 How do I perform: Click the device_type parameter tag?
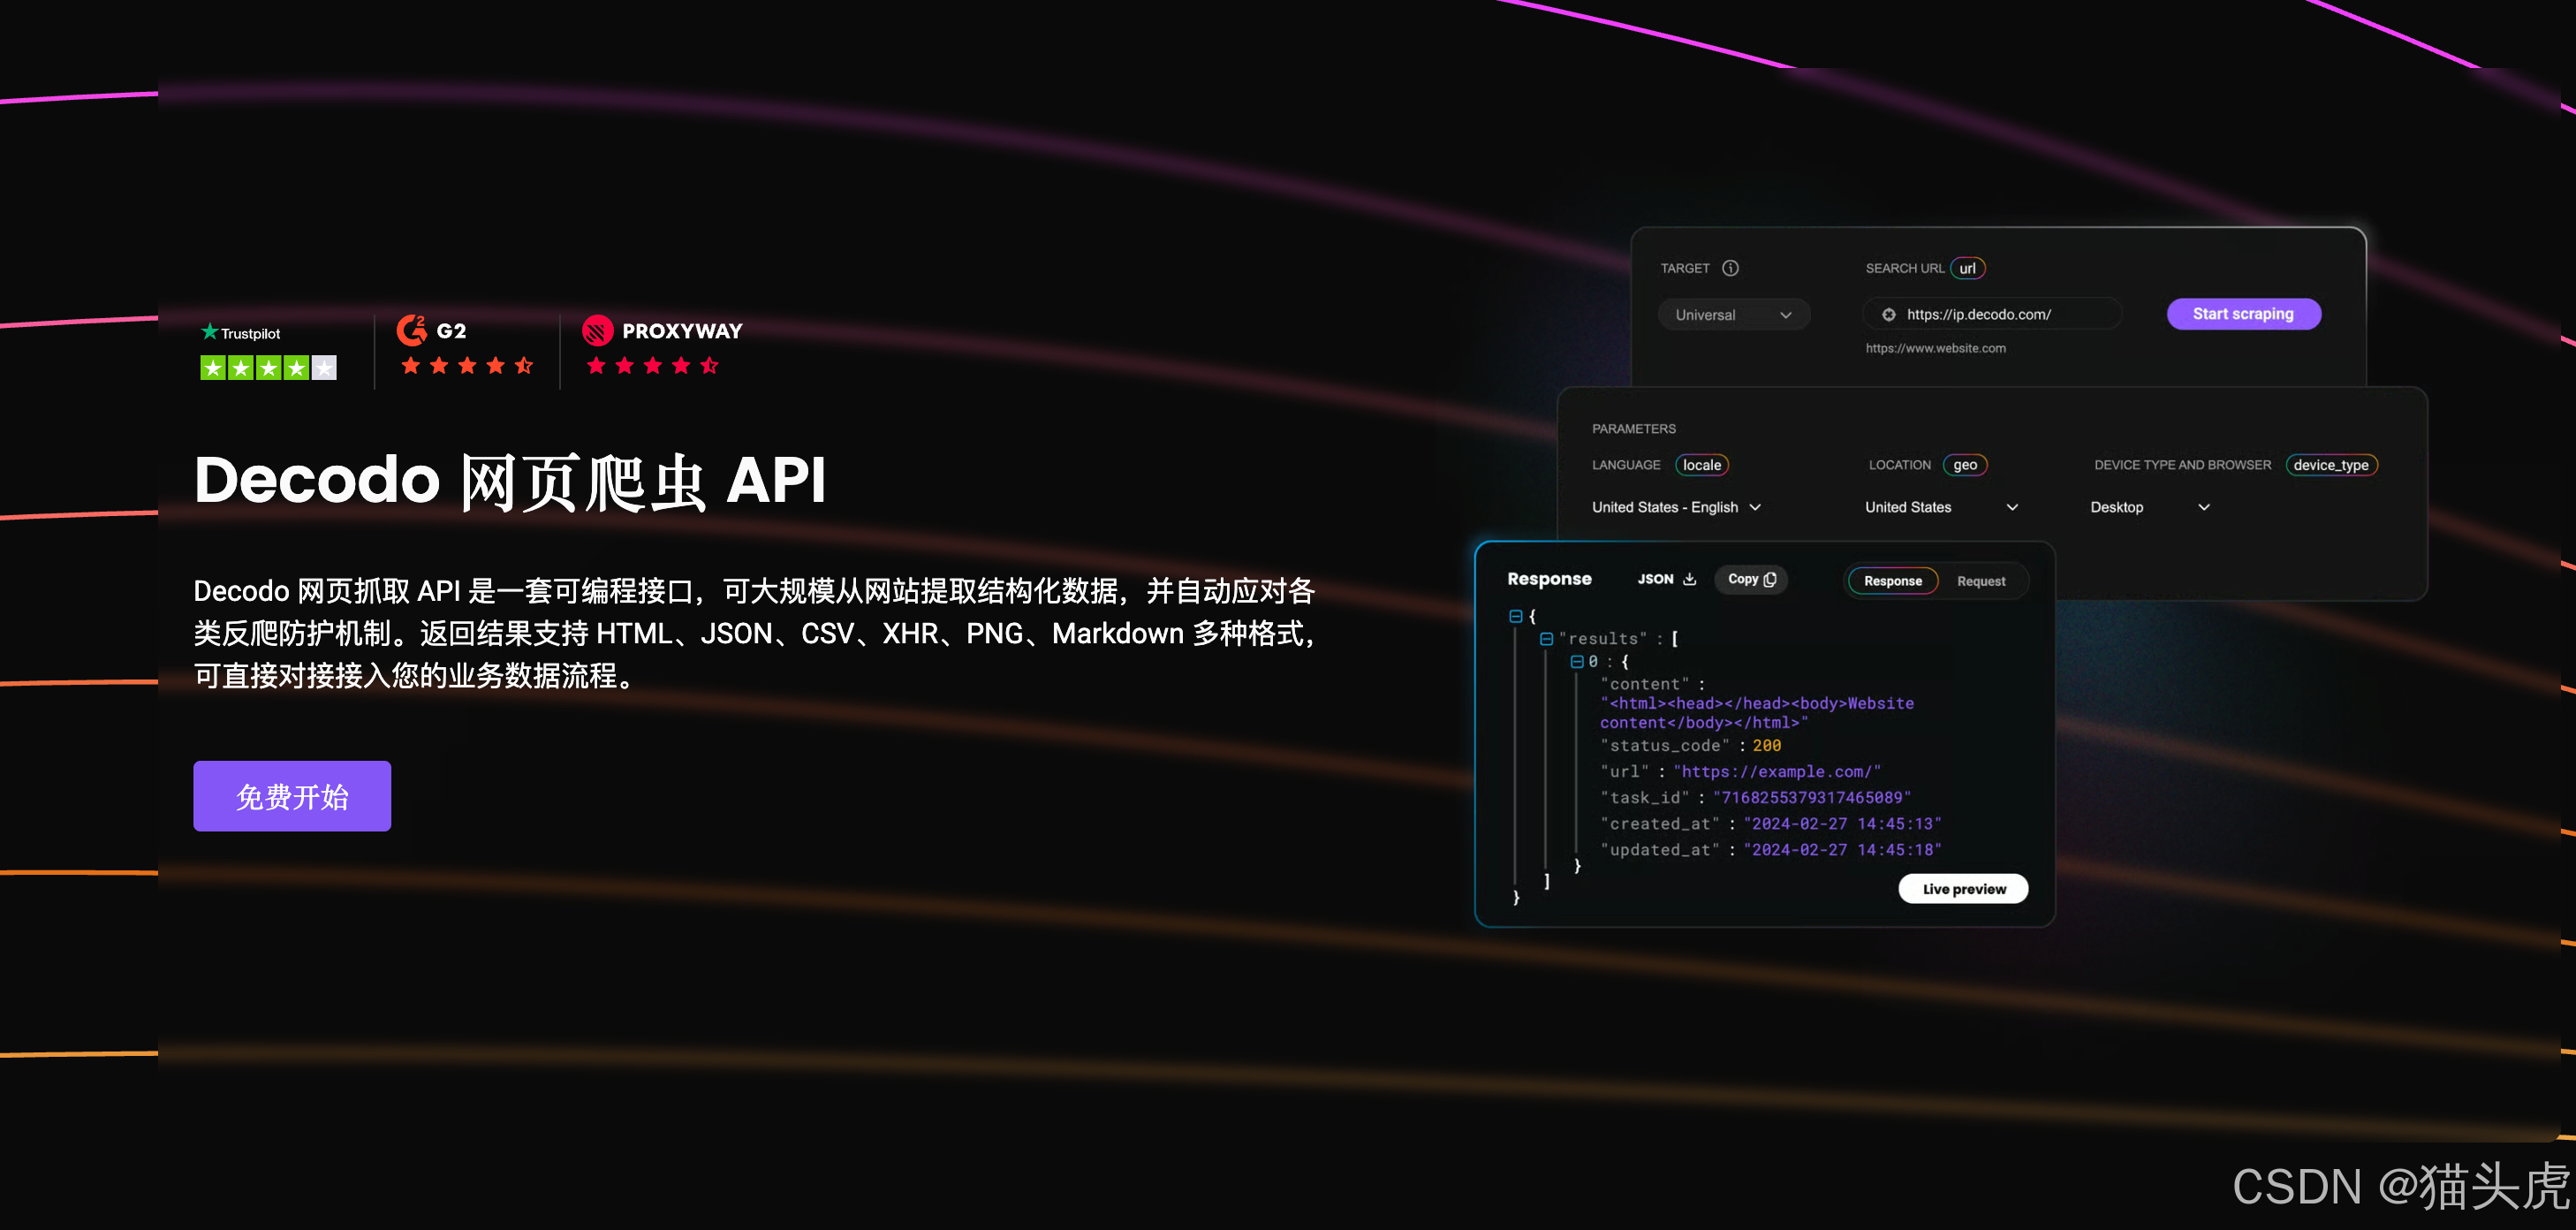coord(2332,465)
